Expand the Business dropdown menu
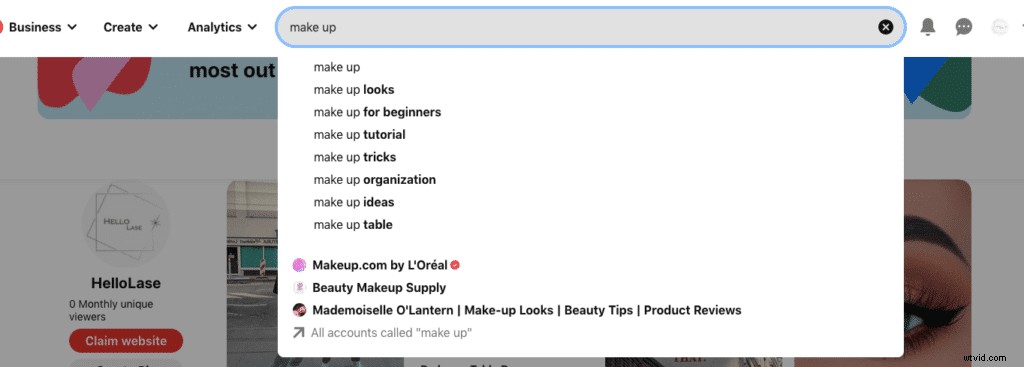This screenshot has height=367, width=1024. click(x=42, y=27)
